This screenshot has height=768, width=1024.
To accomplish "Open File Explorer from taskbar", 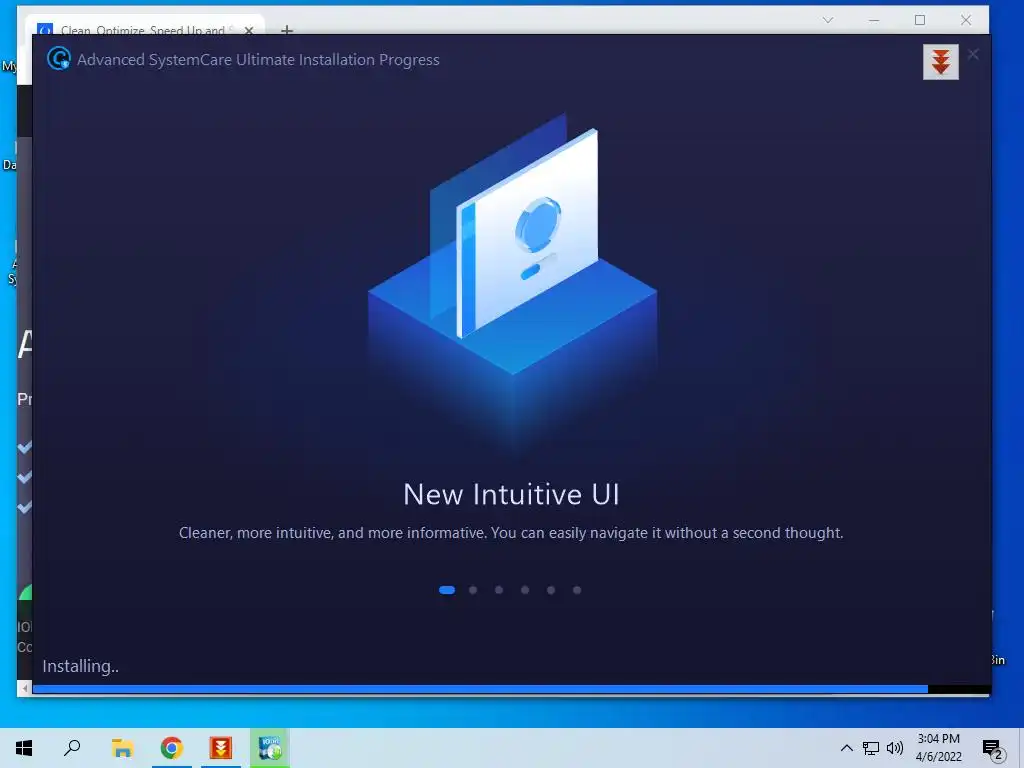I will pyautogui.click(x=122, y=748).
